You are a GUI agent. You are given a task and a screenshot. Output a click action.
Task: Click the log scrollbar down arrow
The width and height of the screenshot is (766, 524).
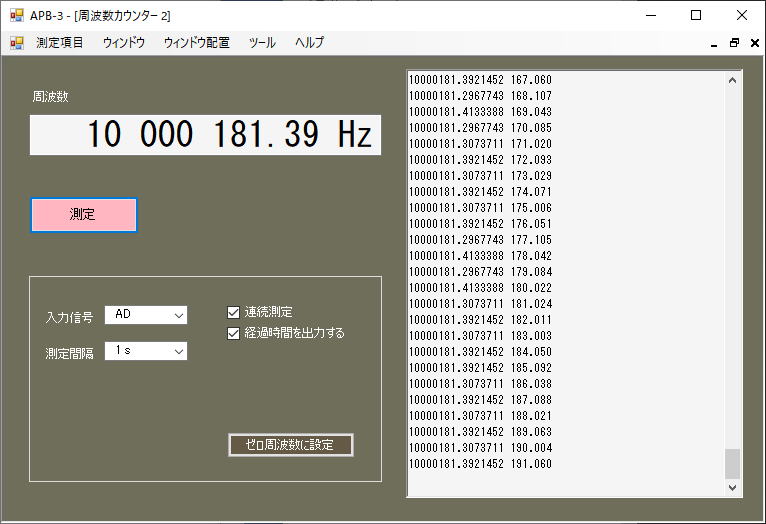pyautogui.click(x=732, y=487)
